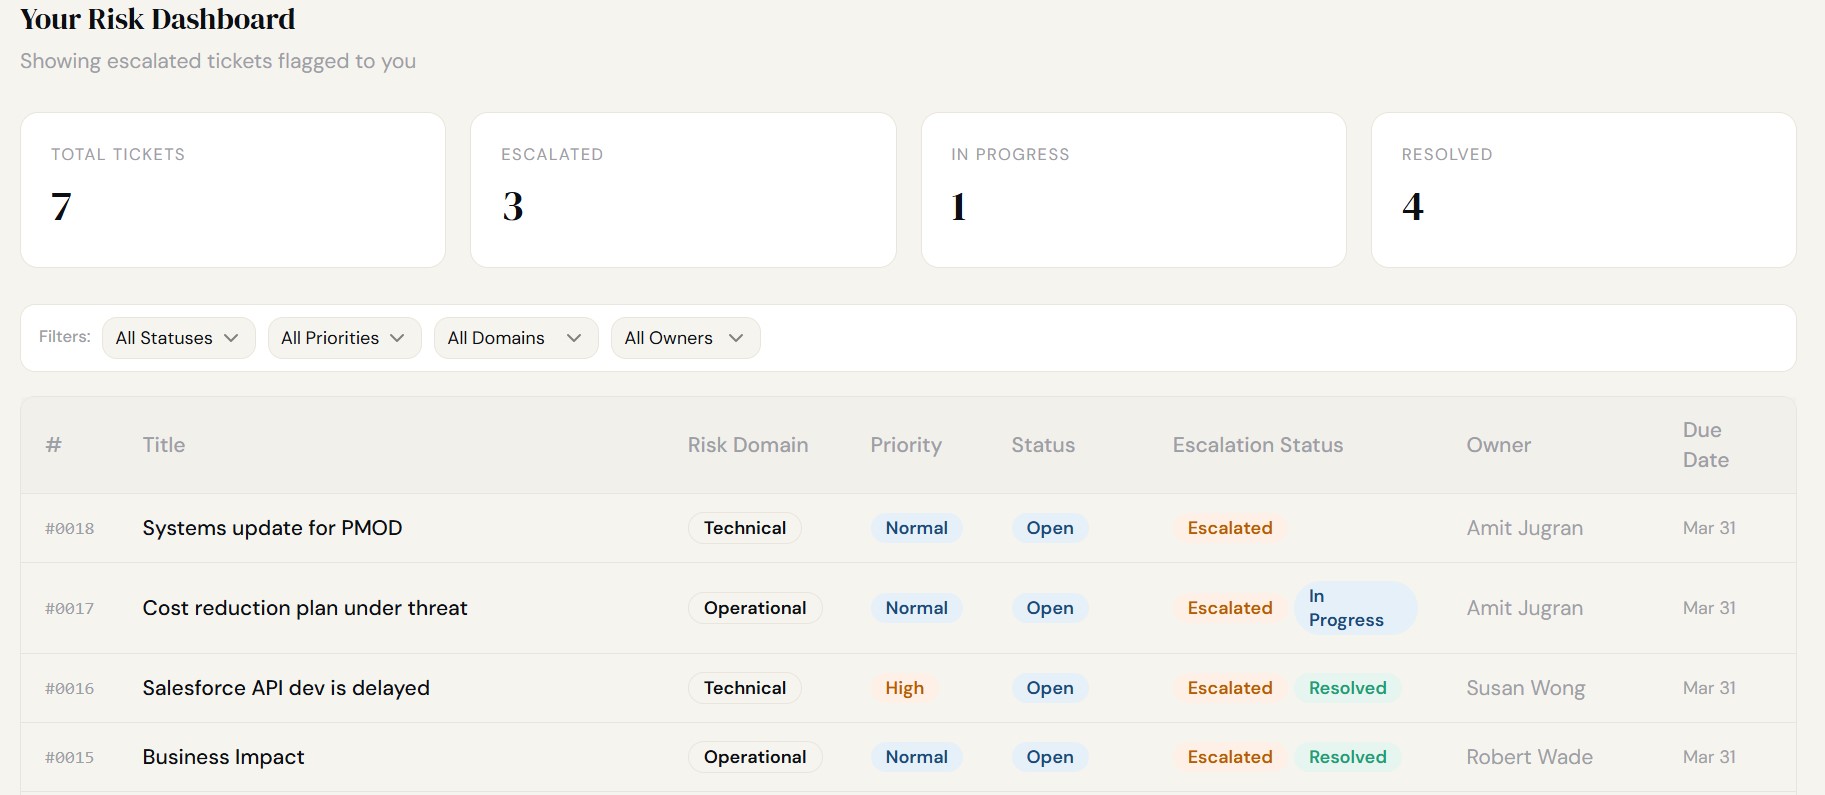
Task: Click the Total Tickets summary card
Action: click(x=233, y=190)
